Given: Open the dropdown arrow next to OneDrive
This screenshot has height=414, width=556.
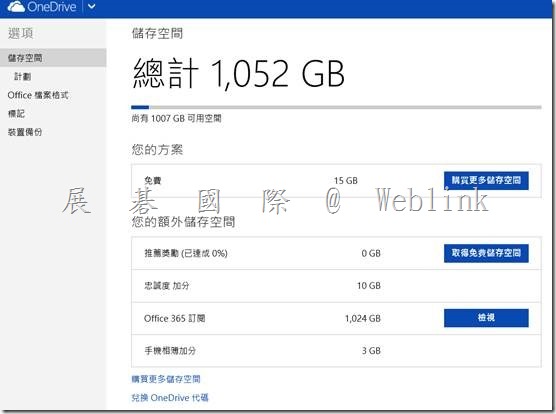Looking at the screenshot, I should click(91, 6).
